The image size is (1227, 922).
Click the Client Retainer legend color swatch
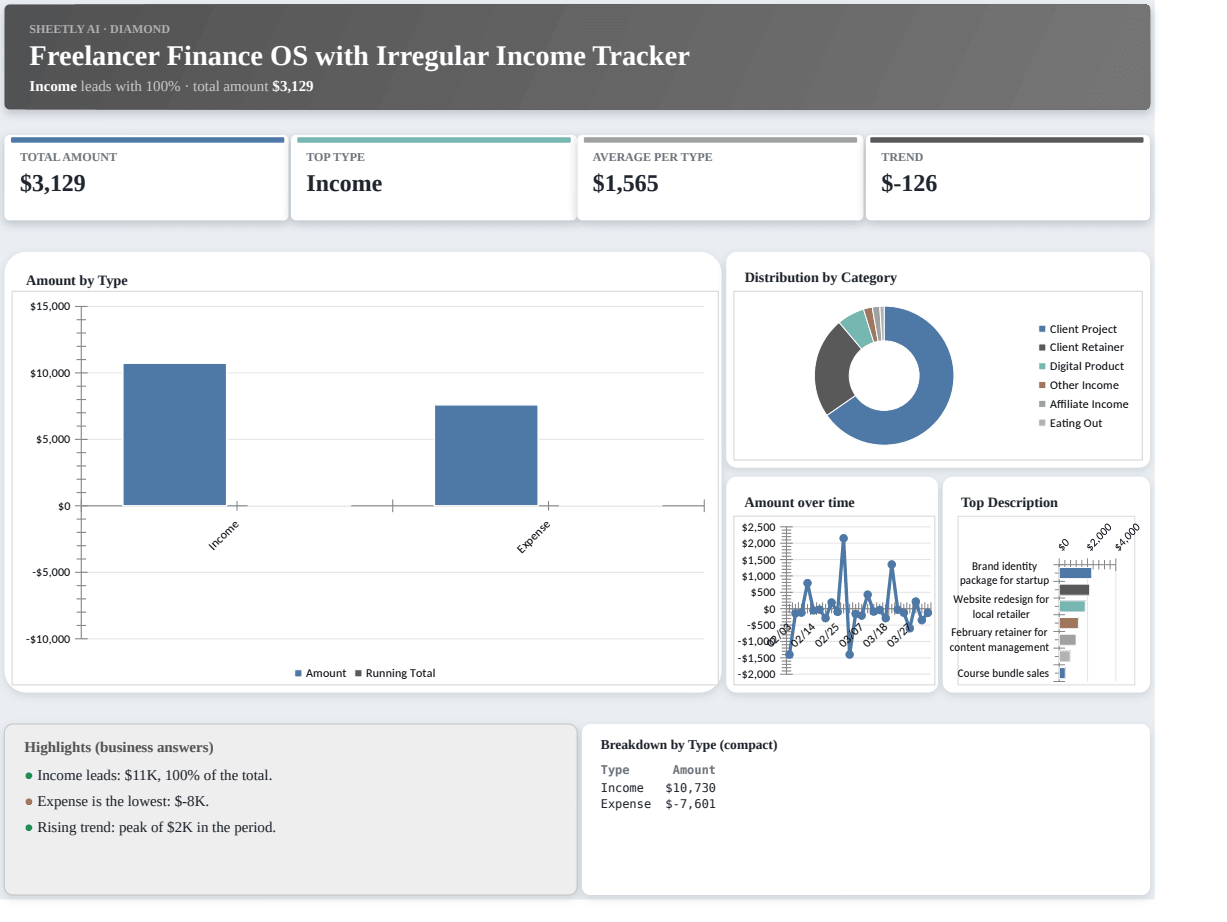point(1042,347)
